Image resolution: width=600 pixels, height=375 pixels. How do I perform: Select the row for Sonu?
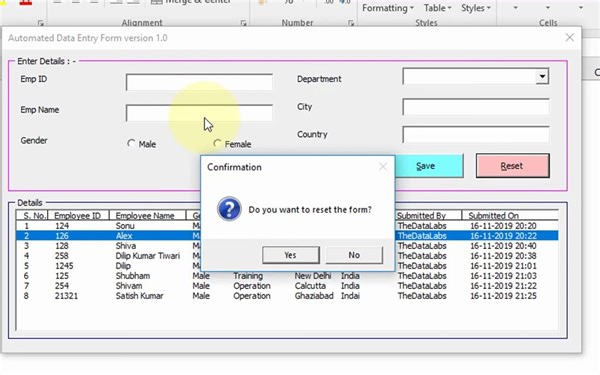click(x=287, y=226)
